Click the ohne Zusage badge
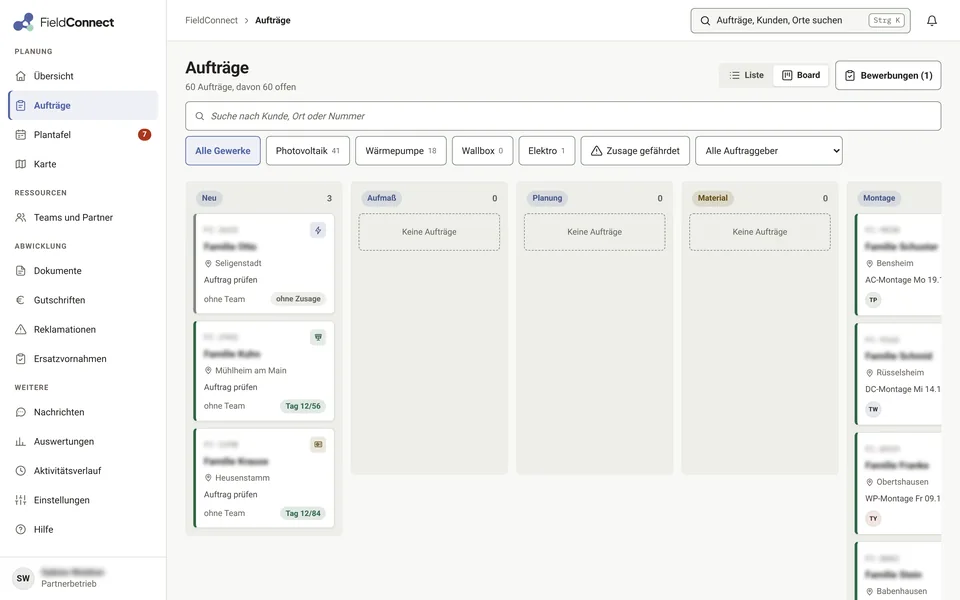Image resolution: width=960 pixels, height=600 pixels. [298, 299]
